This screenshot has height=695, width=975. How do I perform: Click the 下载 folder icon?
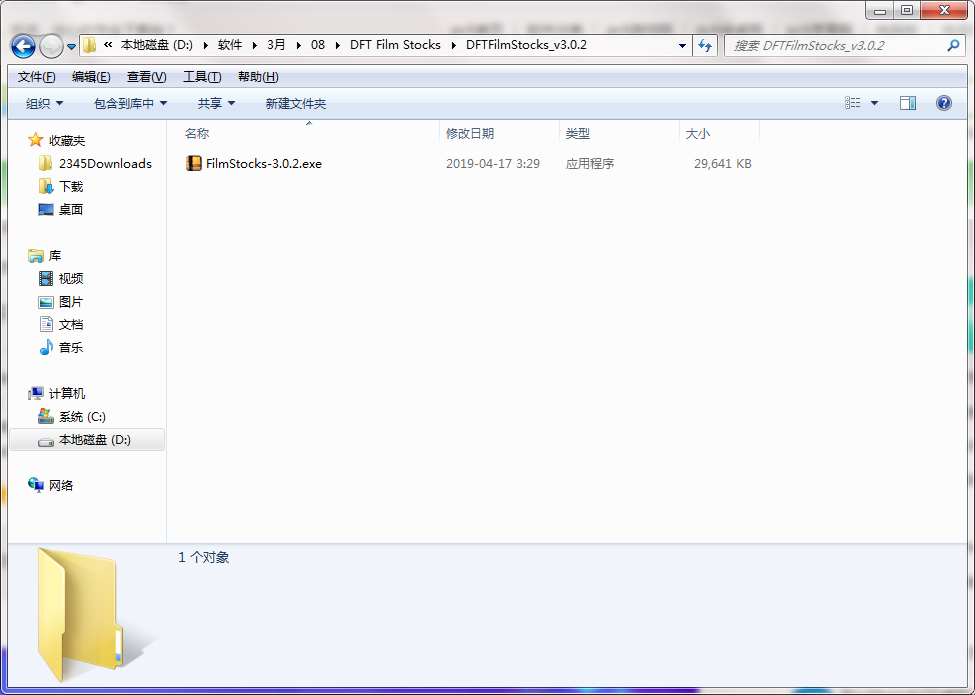click(x=45, y=186)
